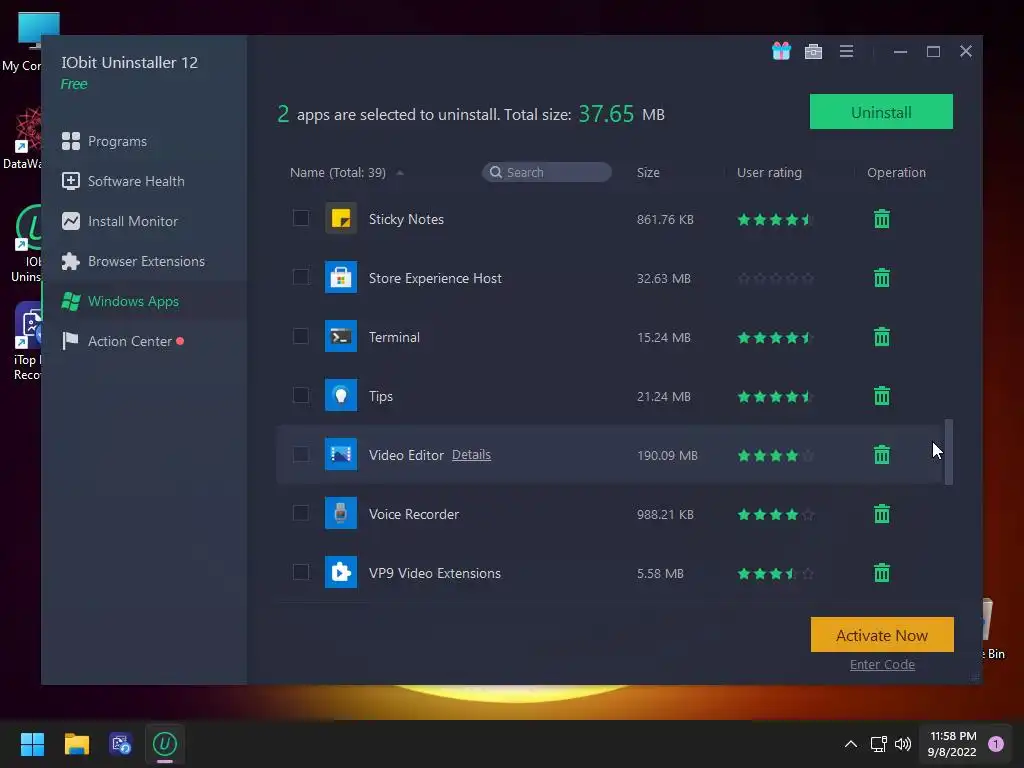Click the trash icon for Store Experience Host
The image size is (1024, 768).
(882, 278)
